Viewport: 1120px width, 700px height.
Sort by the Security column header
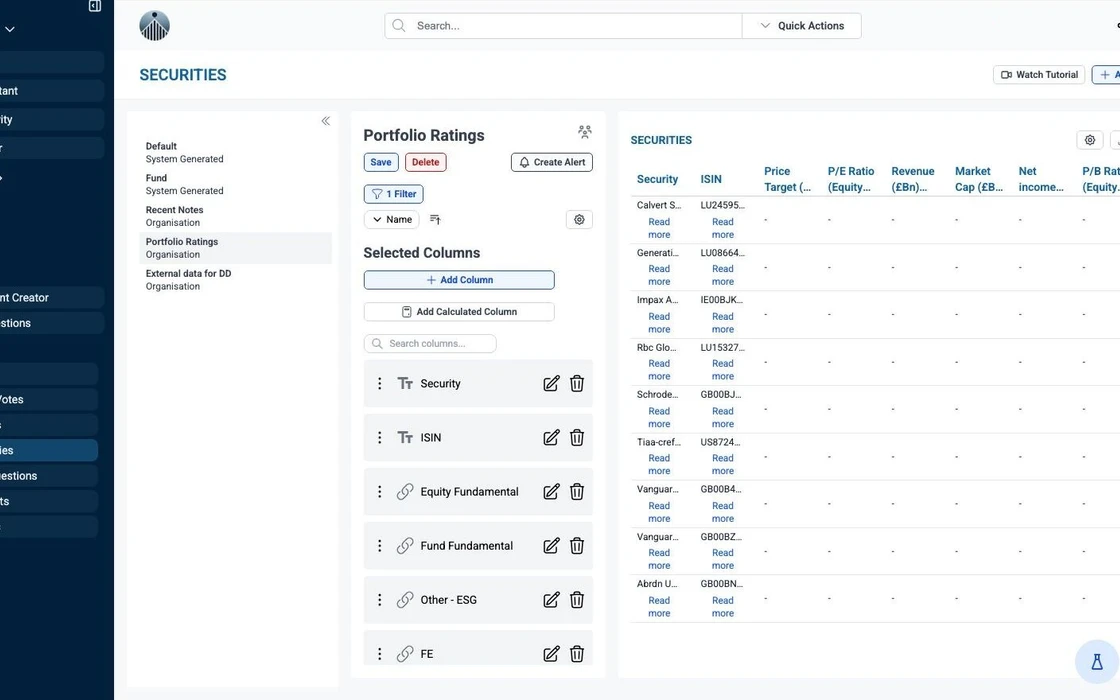pos(657,179)
